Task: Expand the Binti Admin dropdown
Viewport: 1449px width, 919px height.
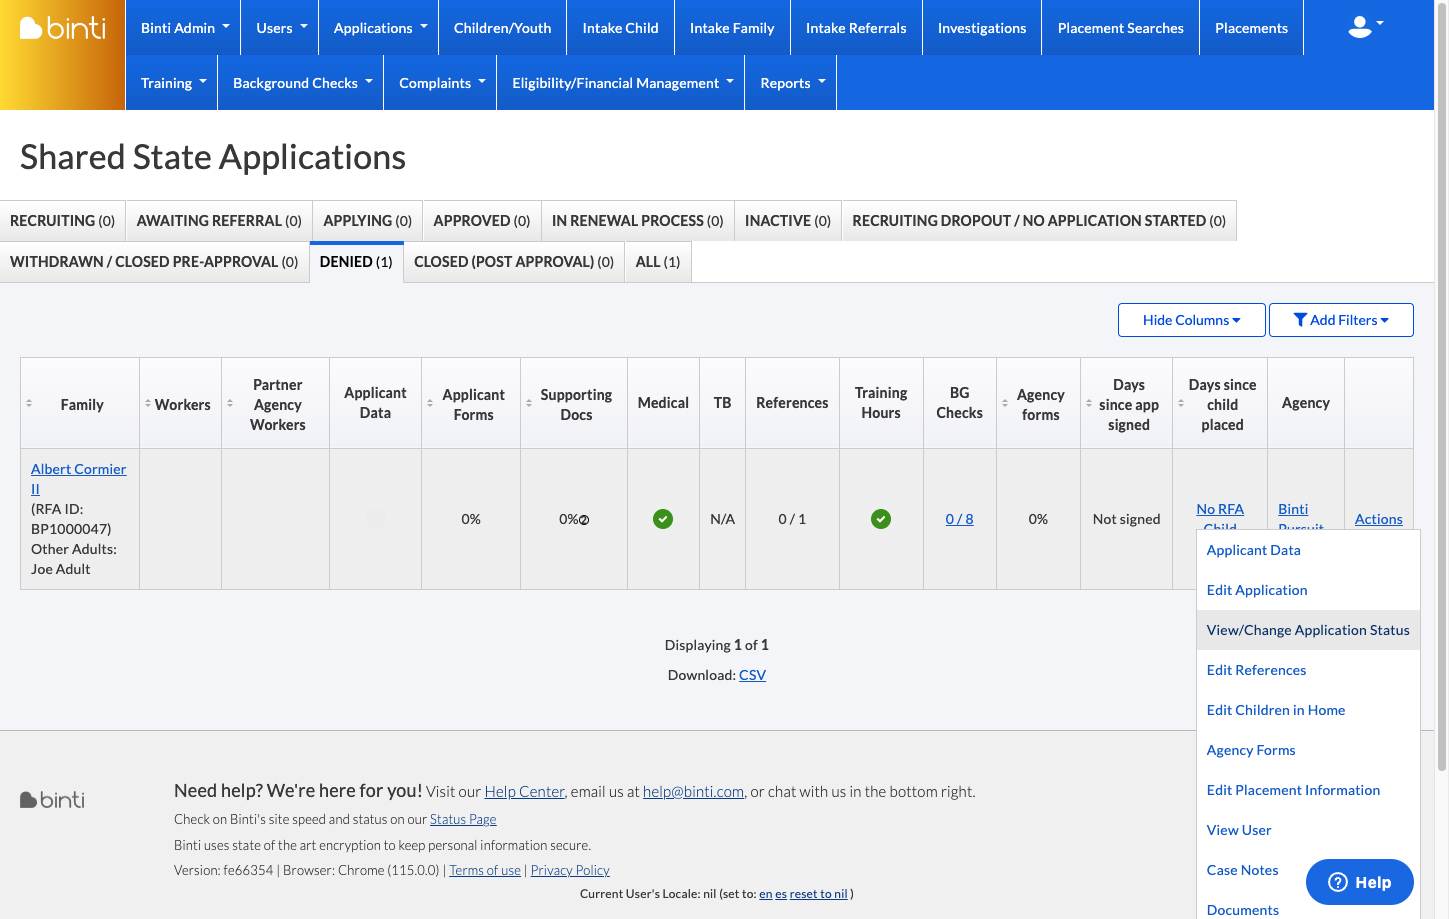Action: pos(185,28)
